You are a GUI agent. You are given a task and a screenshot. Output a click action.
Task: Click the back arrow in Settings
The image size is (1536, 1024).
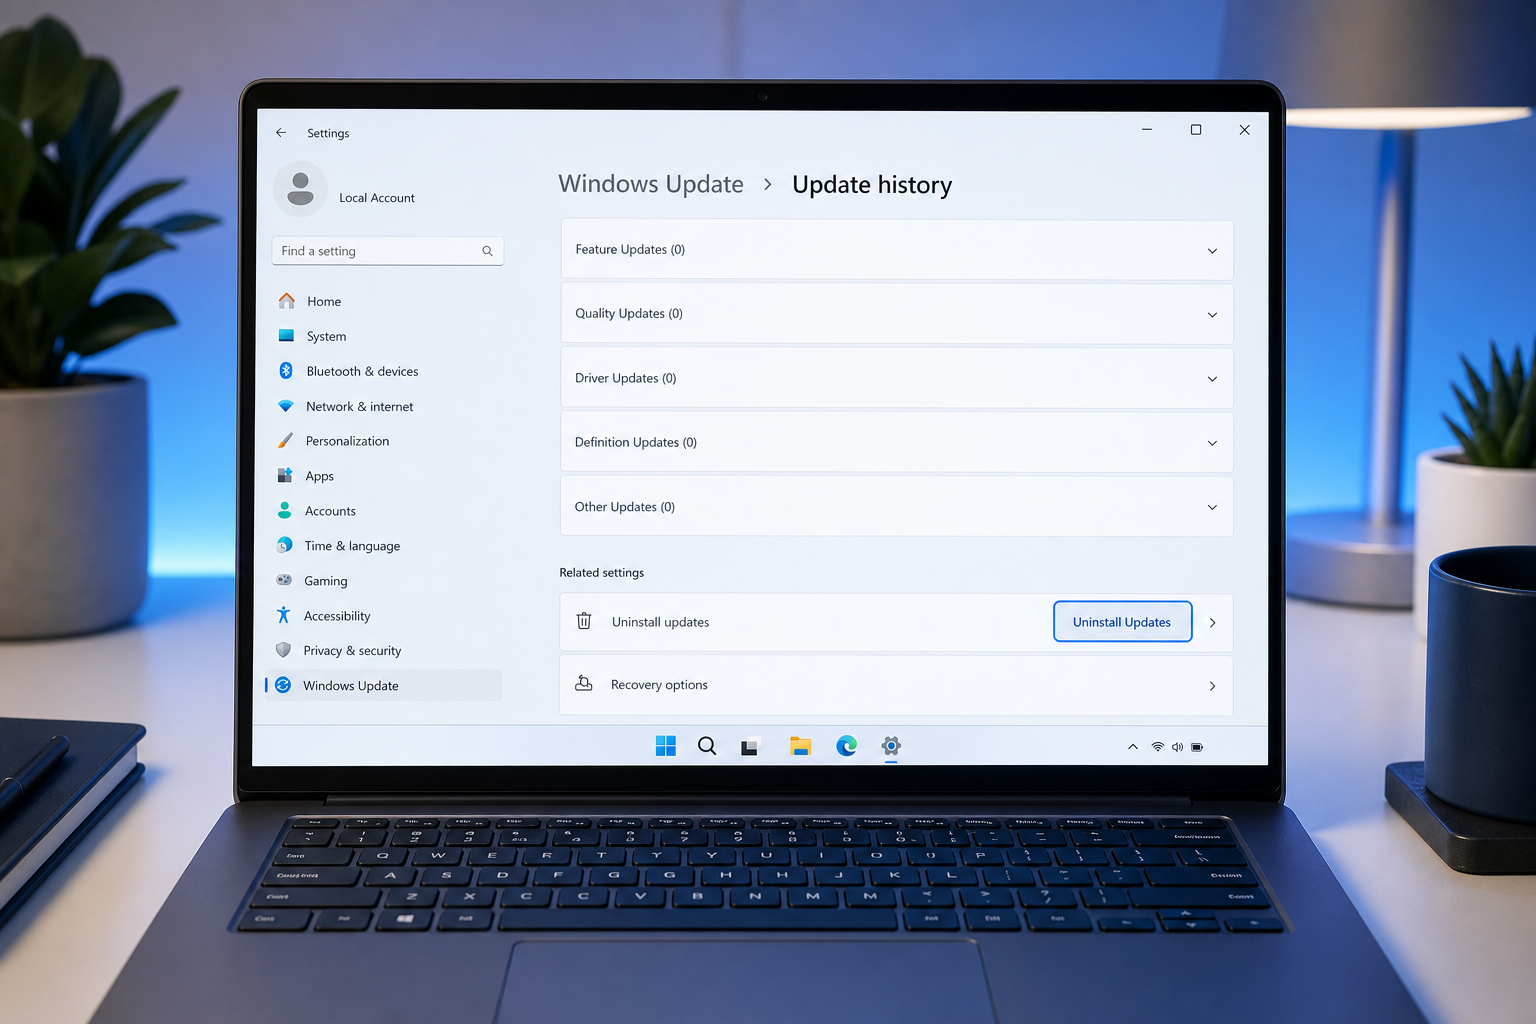click(281, 132)
